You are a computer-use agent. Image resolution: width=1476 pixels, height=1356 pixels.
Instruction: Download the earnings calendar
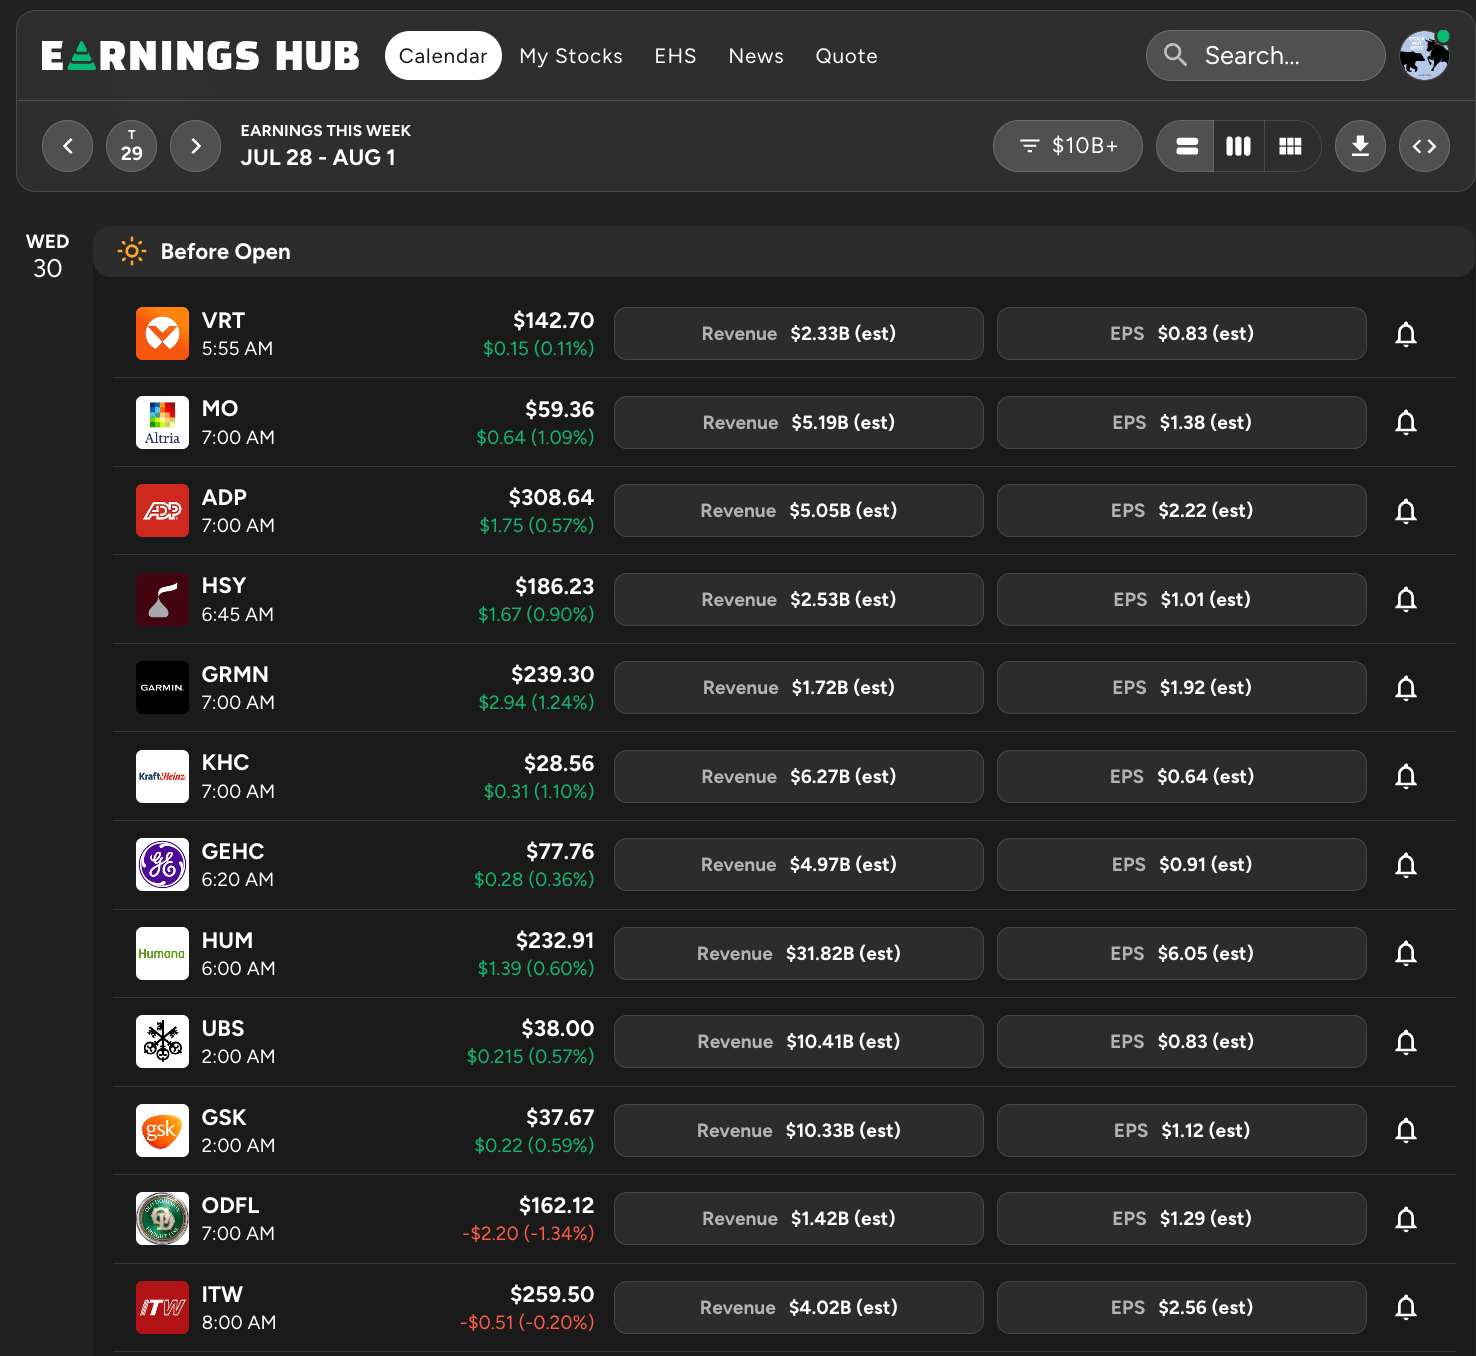tap(1360, 146)
